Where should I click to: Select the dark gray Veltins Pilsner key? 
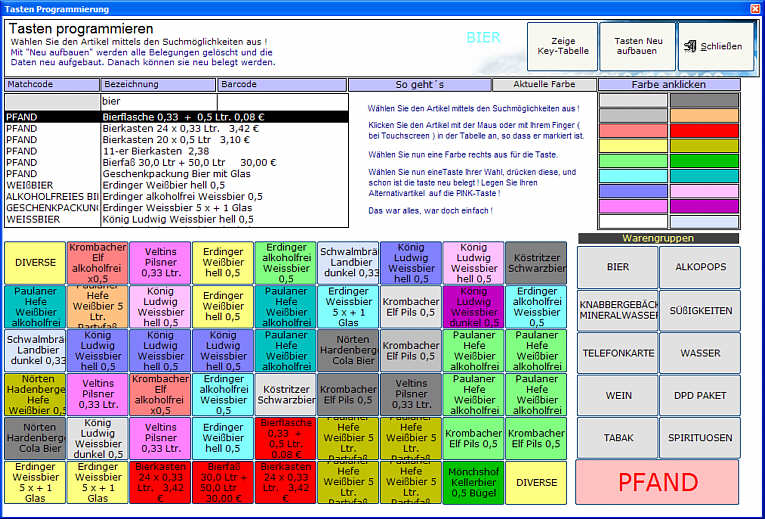tap(411, 394)
